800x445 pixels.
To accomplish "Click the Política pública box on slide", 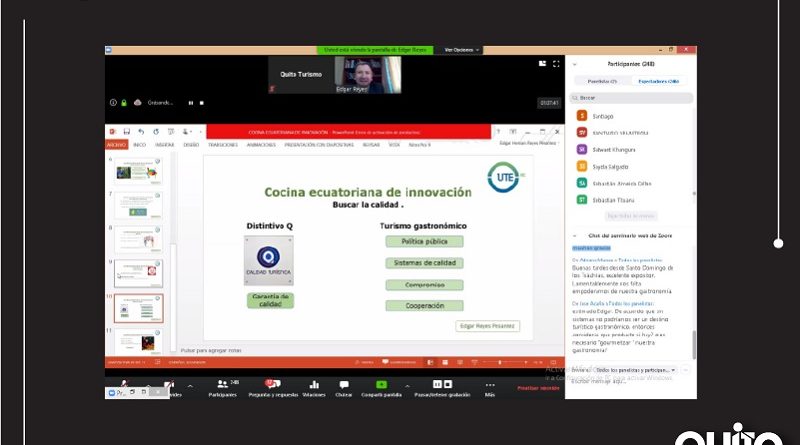I will click(x=424, y=241).
